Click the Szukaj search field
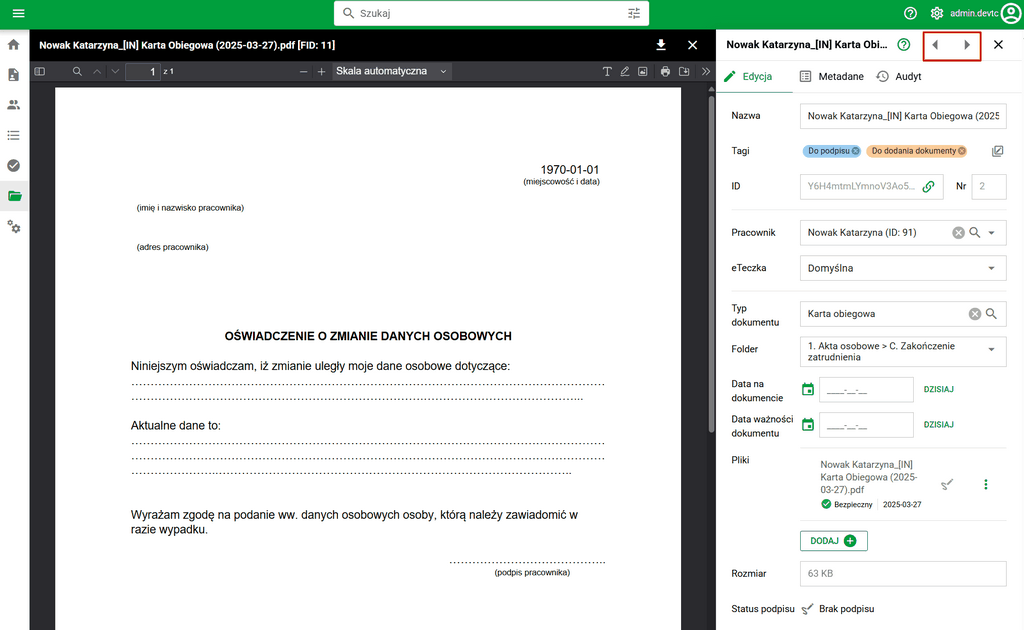Screen dimensions: 1024x630 tap(490, 13)
